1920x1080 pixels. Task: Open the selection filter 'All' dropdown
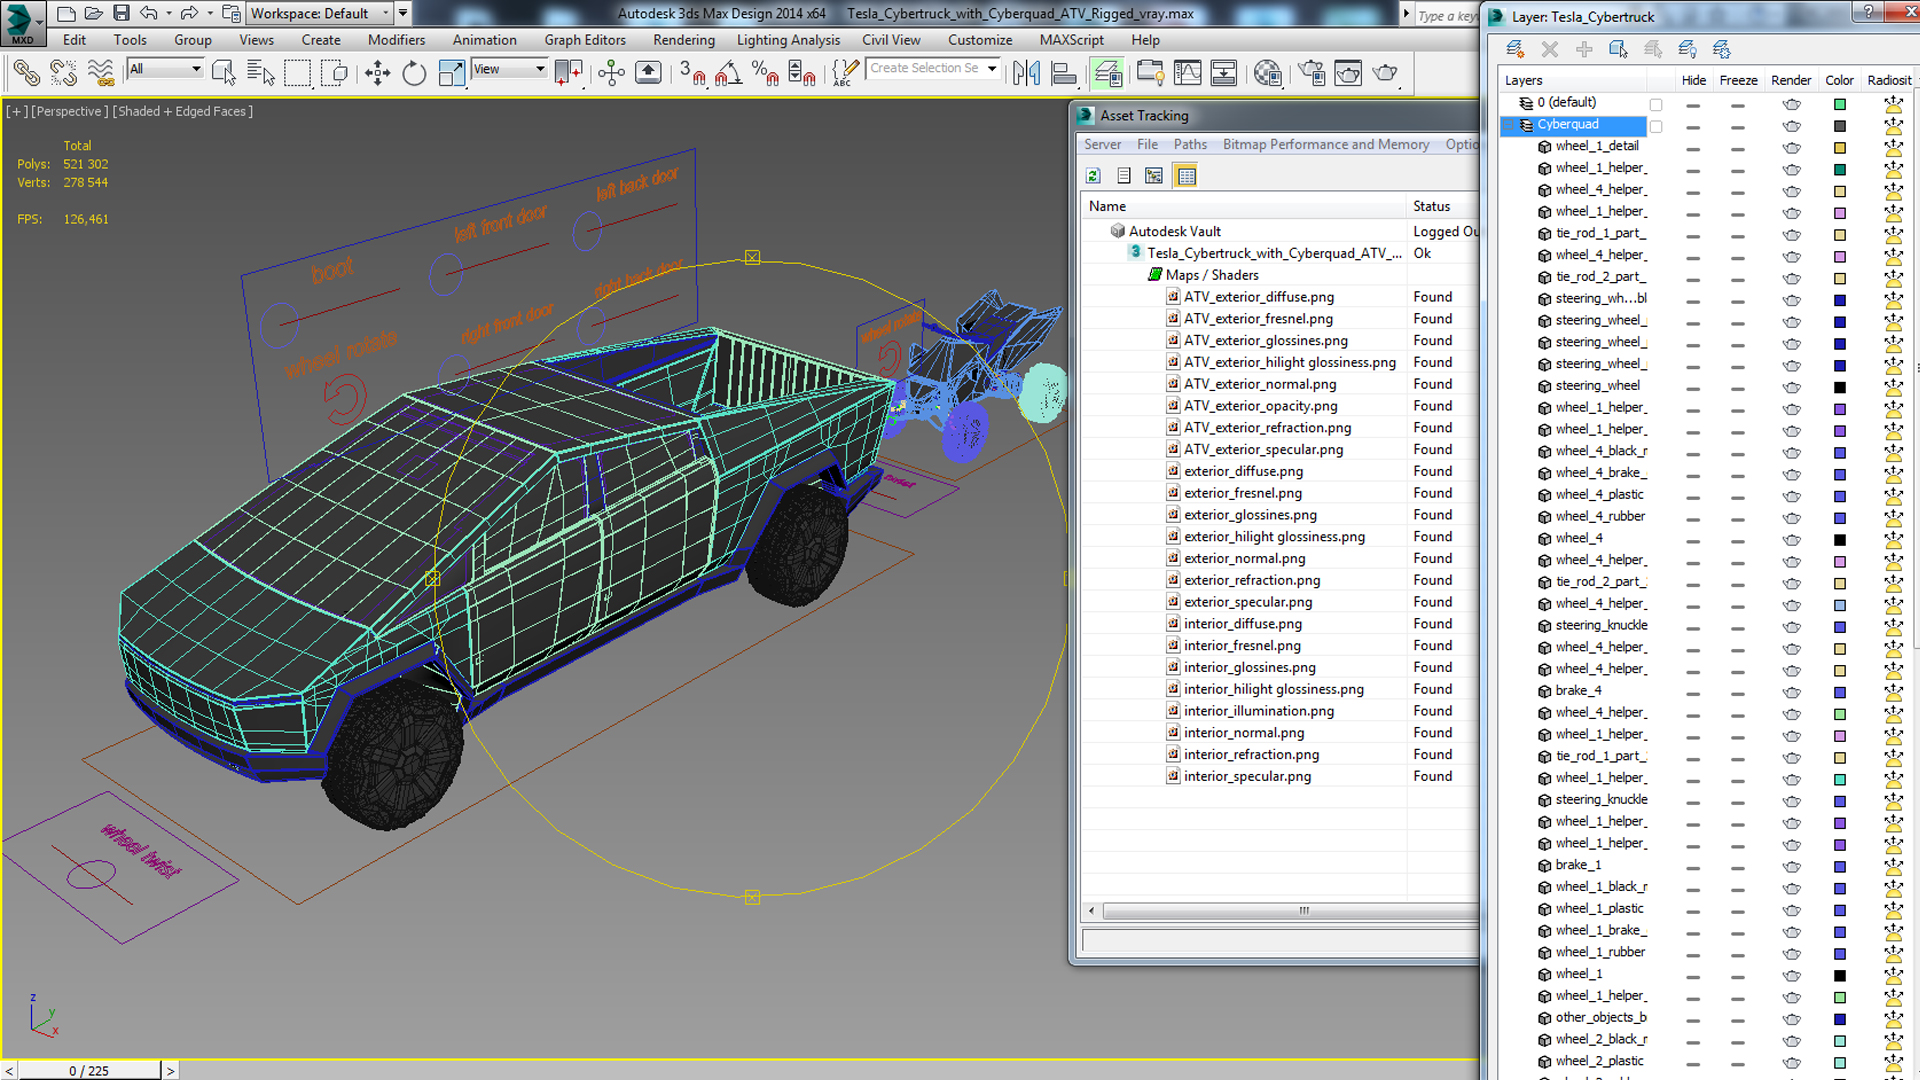166,69
